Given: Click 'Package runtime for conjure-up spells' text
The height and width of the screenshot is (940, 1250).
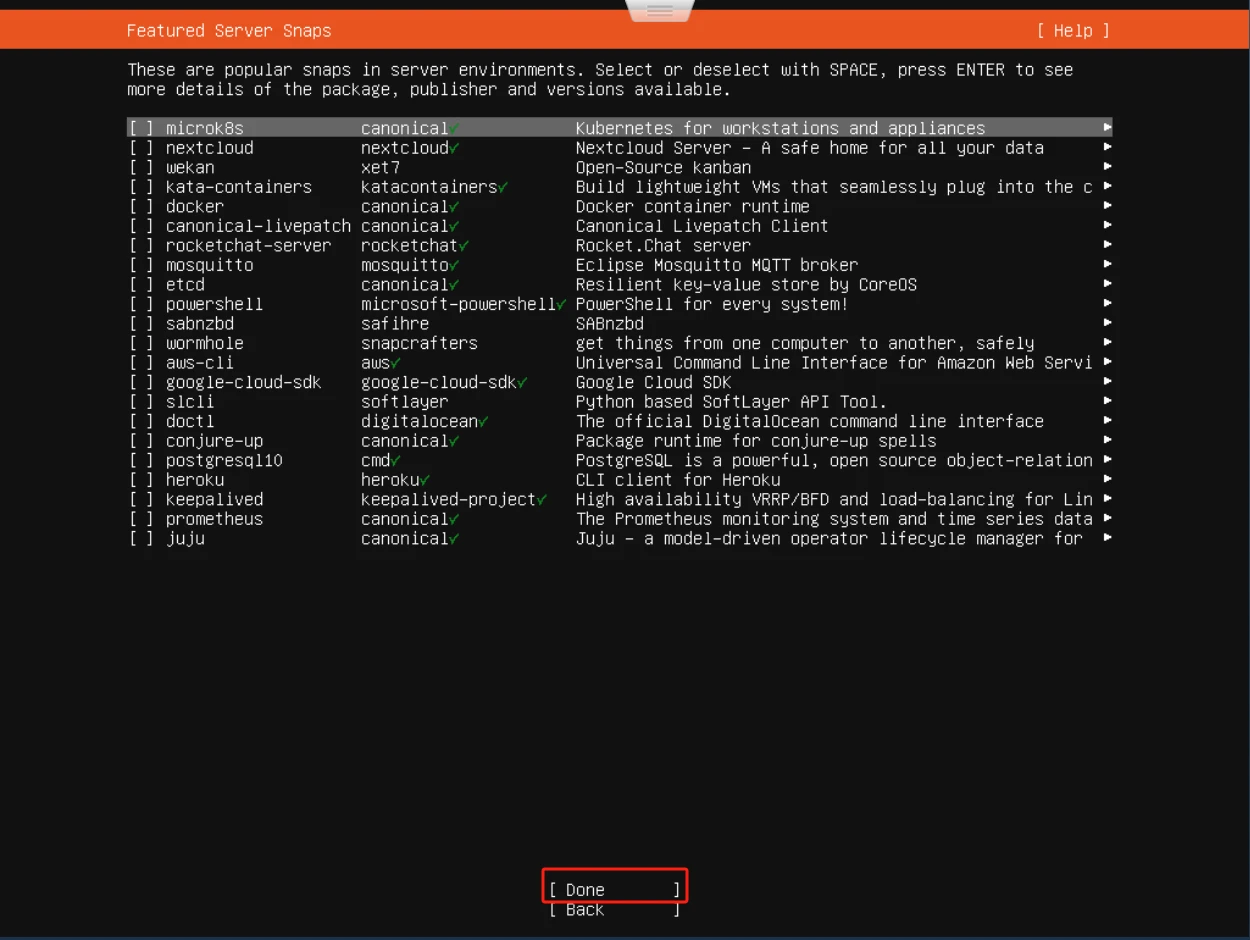Looking at the screenshot, I should pyautogui.click(x=756, y=440).
